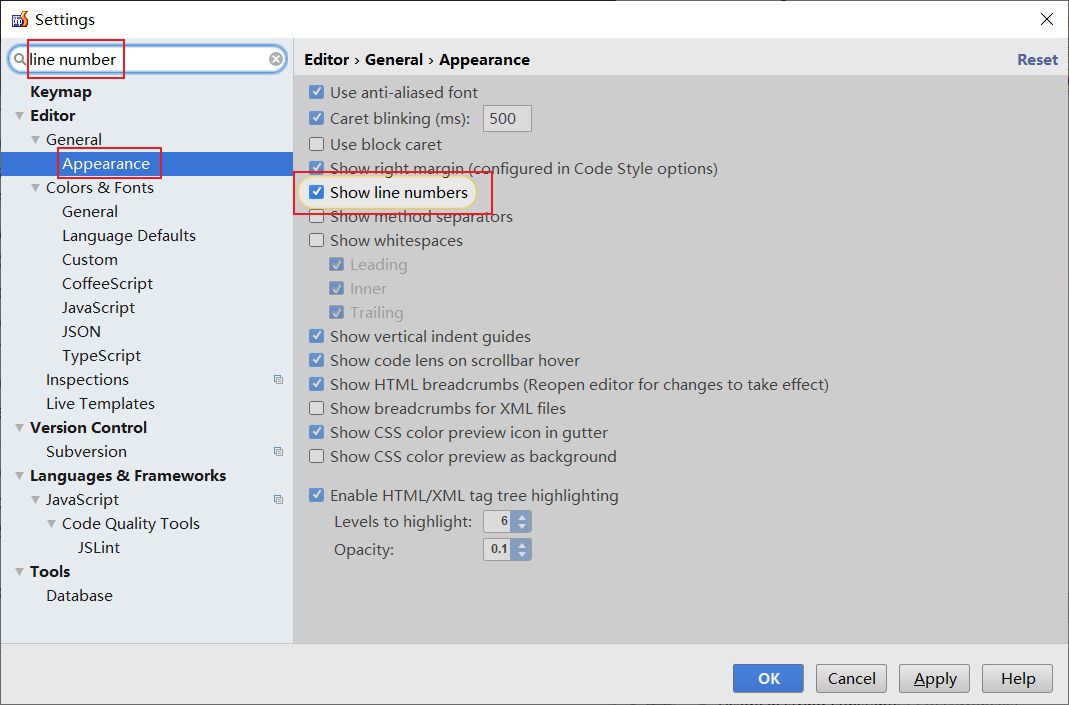Viewport: 1069px width, 705px height.
Task: Click the Reset link
Action: coord(1037,60)
